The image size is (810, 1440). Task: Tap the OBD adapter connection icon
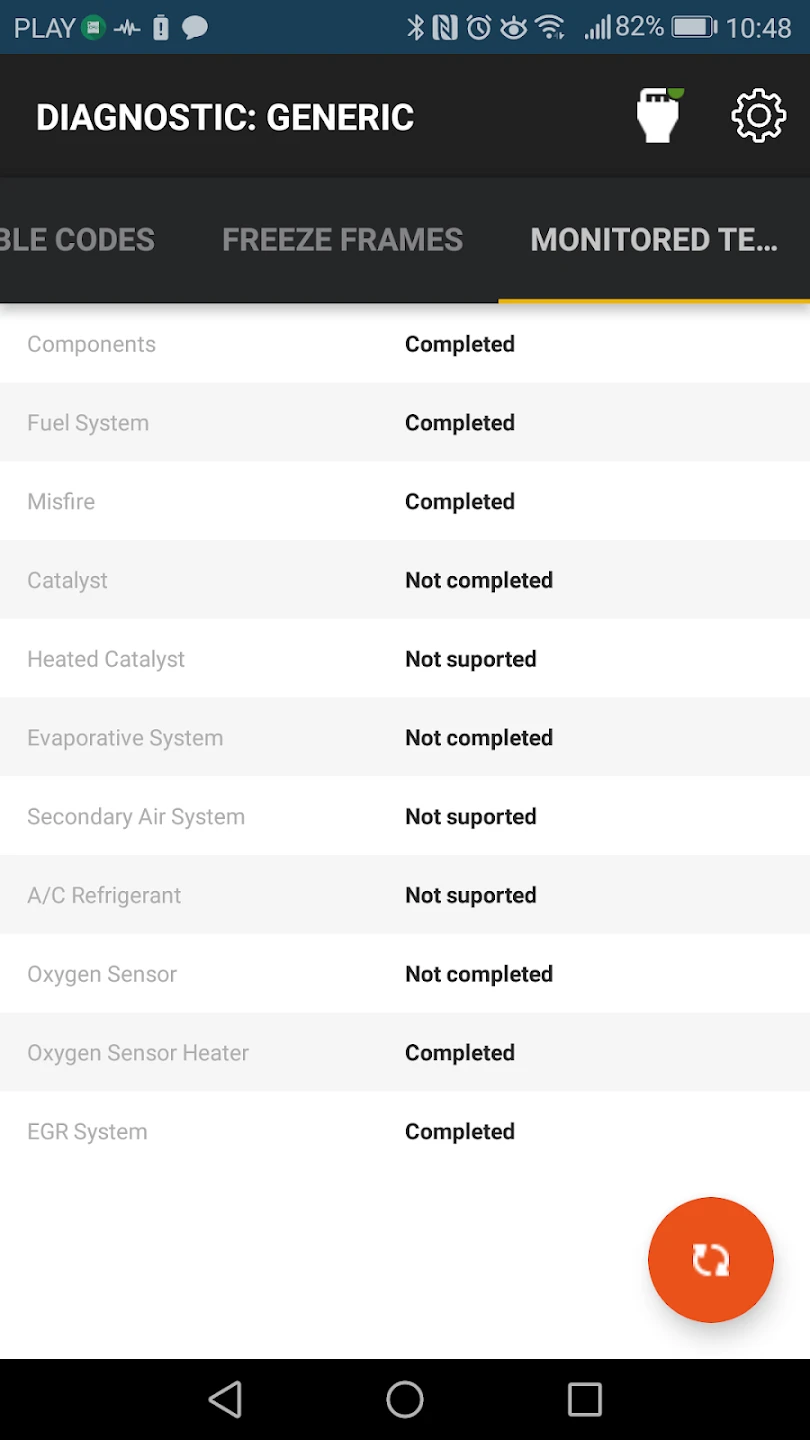(659, 116)
